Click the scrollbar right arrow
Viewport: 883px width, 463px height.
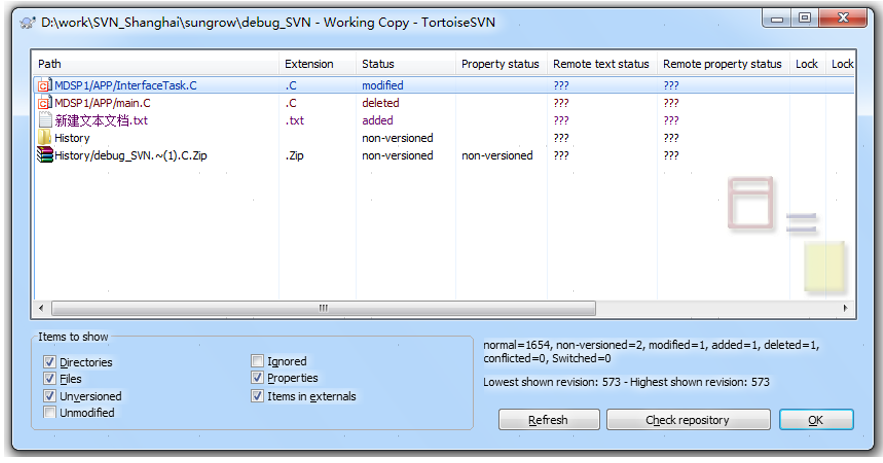tap(845, 308)
